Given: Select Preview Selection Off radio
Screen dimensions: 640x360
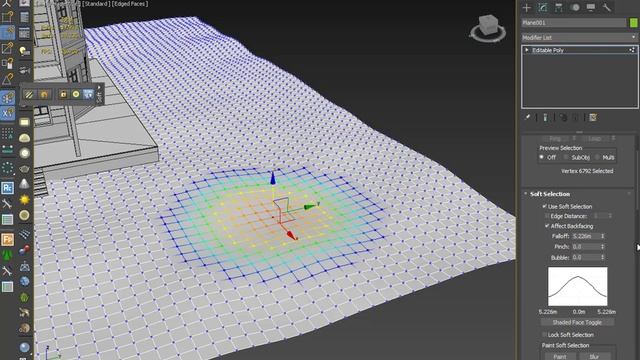Looking at the screenshot, I should tap(542, 157).
